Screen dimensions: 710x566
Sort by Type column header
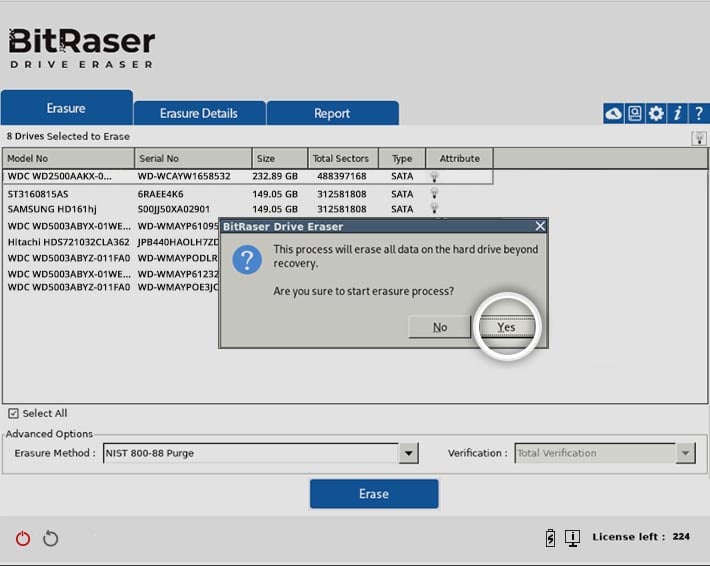[402, 158]
